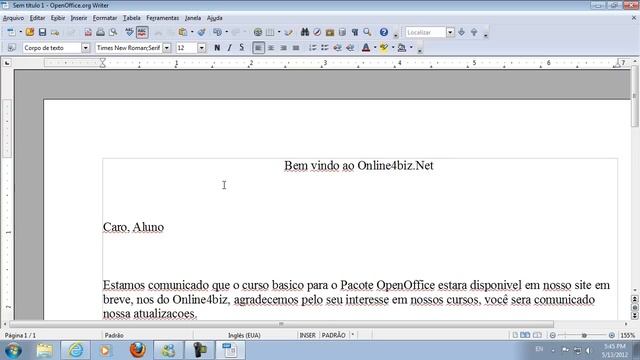The image size is (640, 360).
Task: Open the Gallery icon
Action: point(330,32)
